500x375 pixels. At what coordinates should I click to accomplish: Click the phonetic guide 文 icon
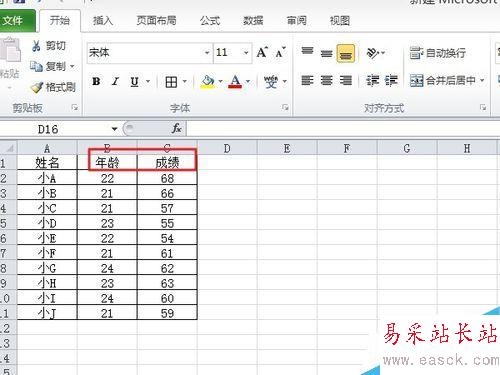(x=271, y=82)
